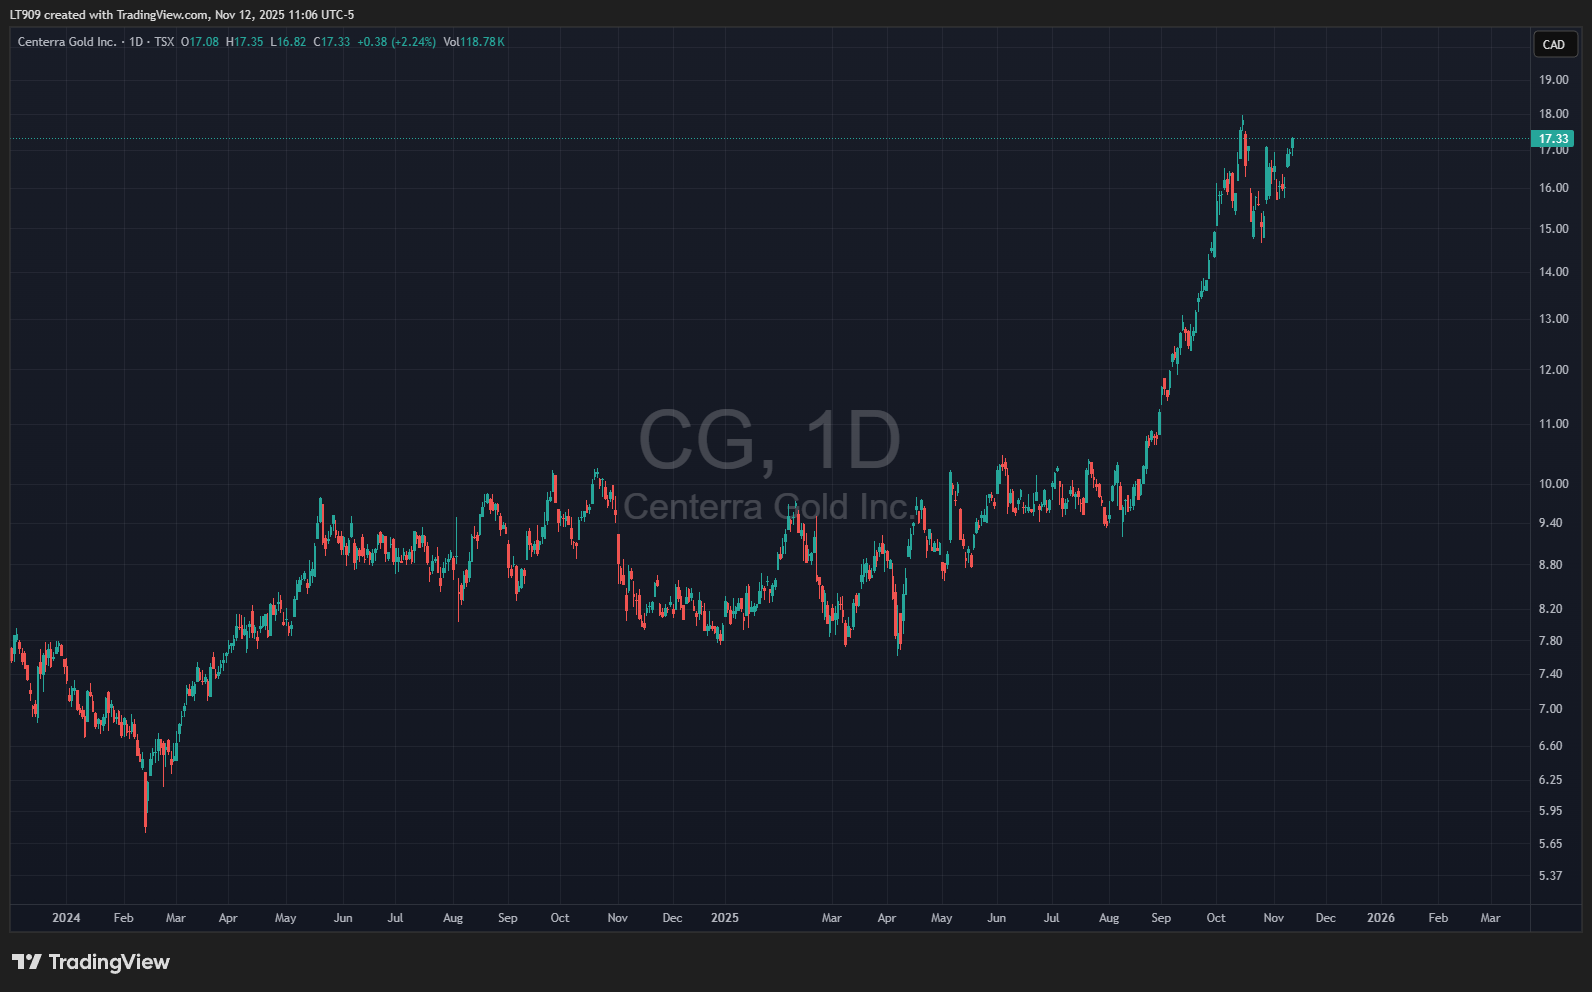Click the Dec label left of 2026
This screenshot has height=992, width=1592.
(x=1325, y=918)
